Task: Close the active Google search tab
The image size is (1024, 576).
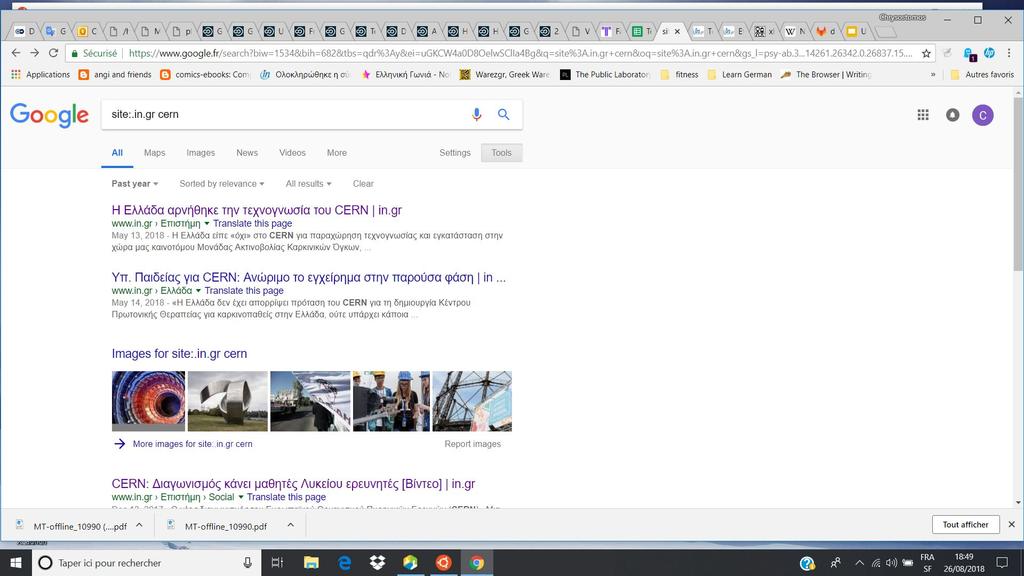Action: point(677,31)
